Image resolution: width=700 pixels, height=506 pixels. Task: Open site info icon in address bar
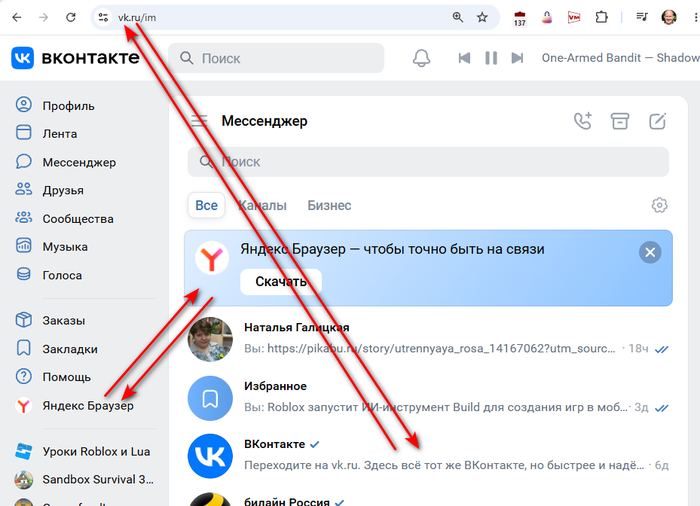pos(103,17)
